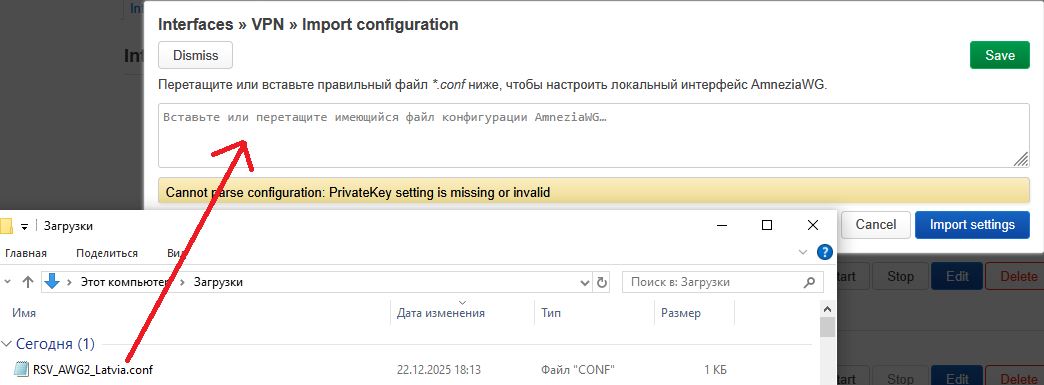Image resolution: width=1044 pixels, height=385 pixels.
Task: Open the quick access toolbar dropdown arrow
Action: tap(25, 226)
